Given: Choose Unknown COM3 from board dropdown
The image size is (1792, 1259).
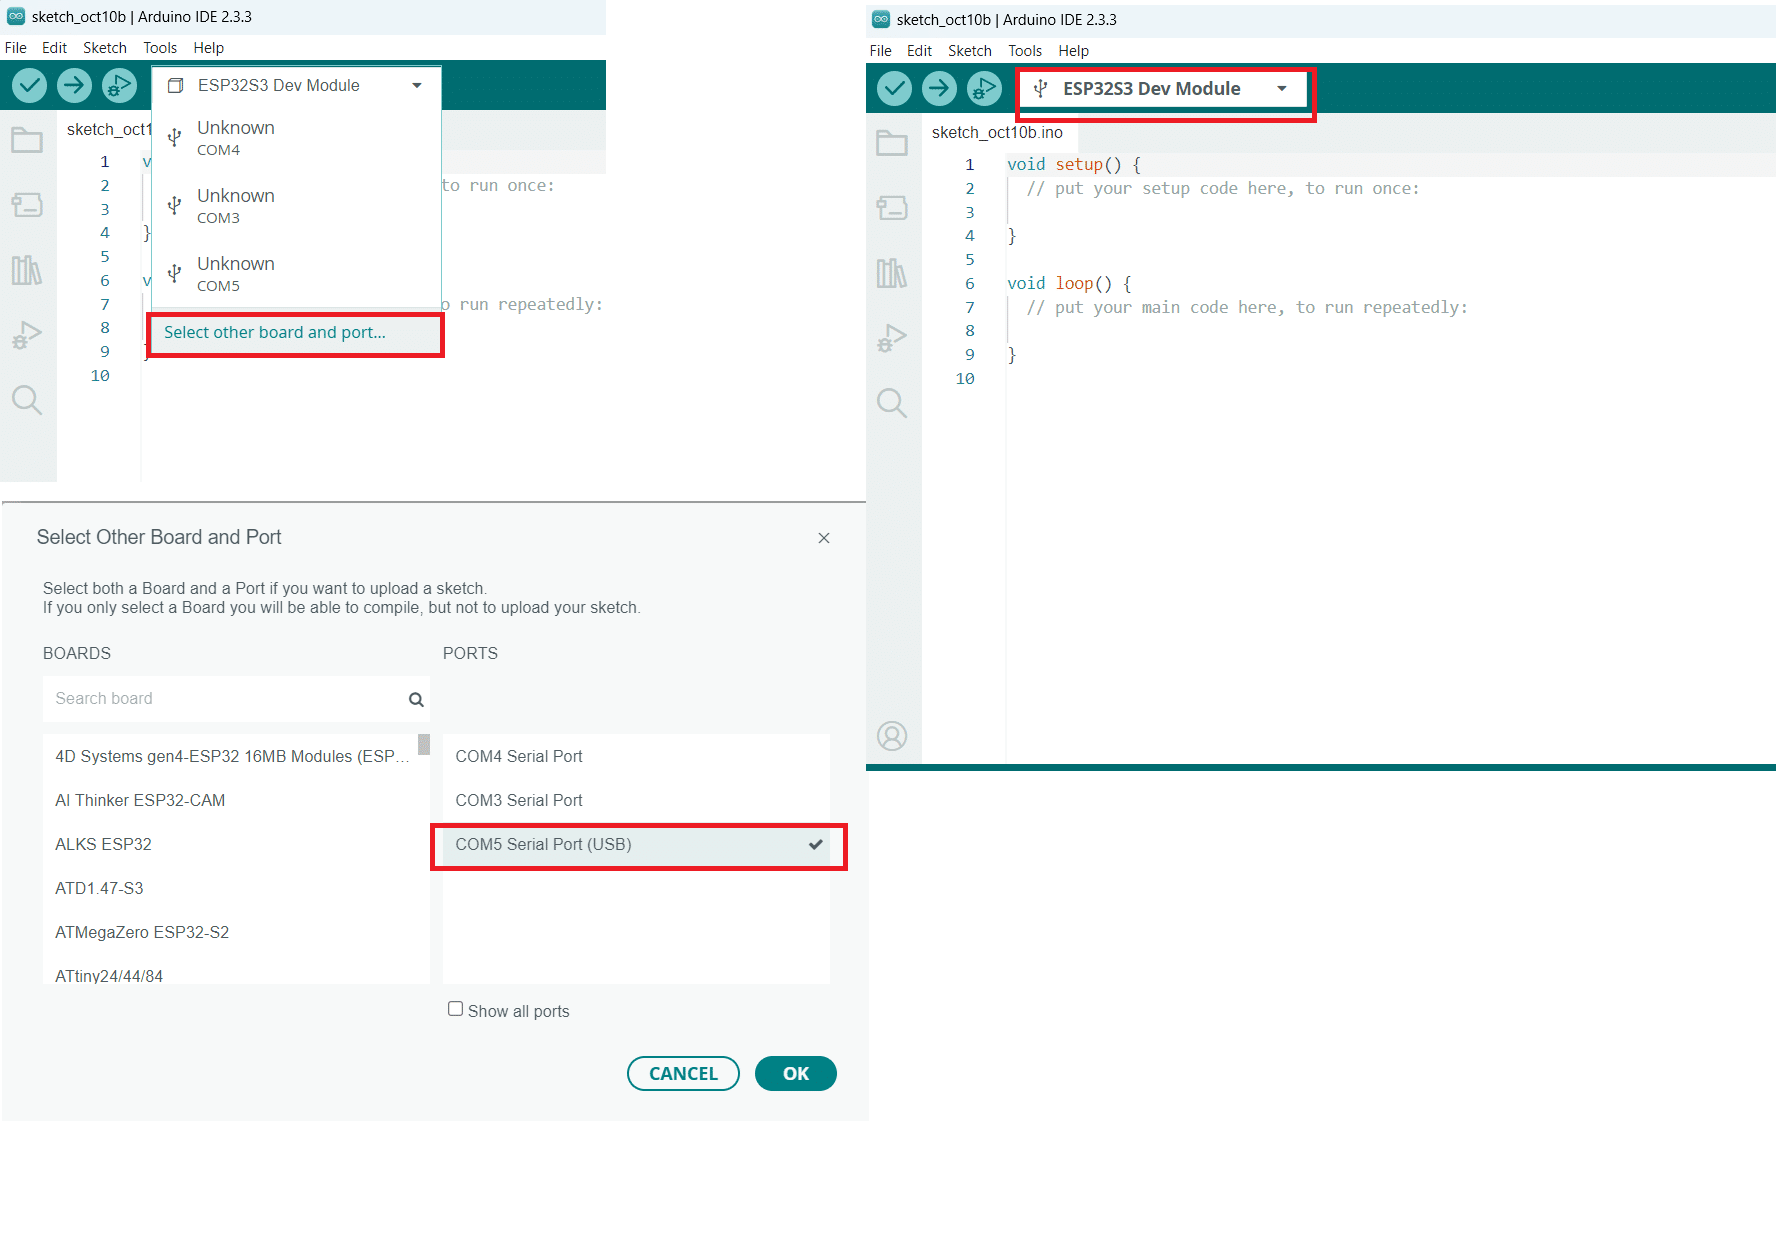Looking at the screenshot, I should [x=296, y=206].
